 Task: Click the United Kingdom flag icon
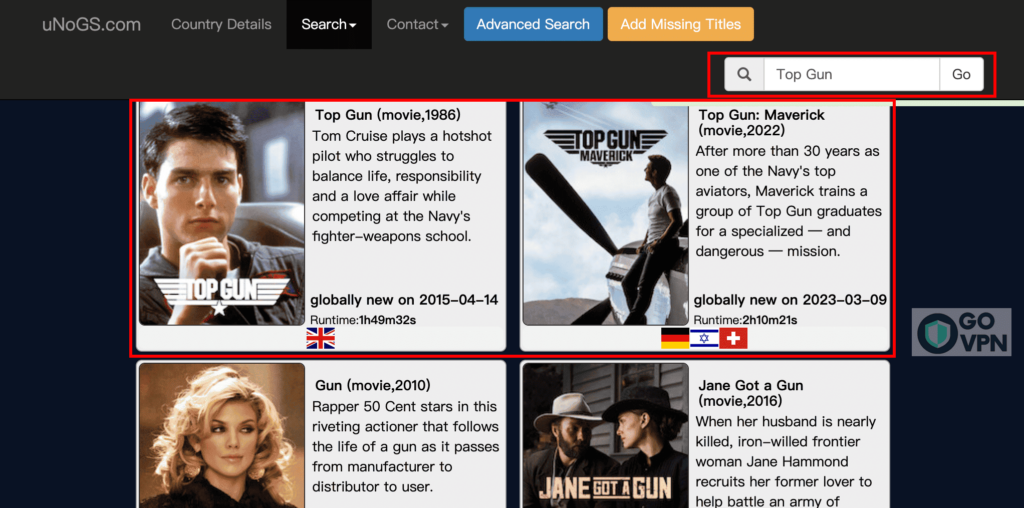(x=320, y=339)
